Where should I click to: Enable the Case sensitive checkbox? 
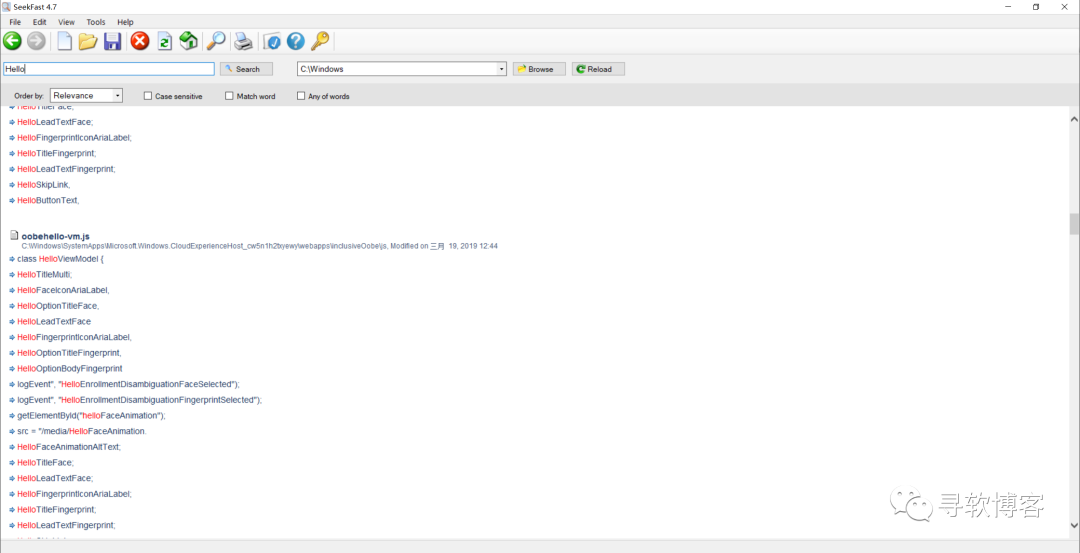(x=147, y=96)
